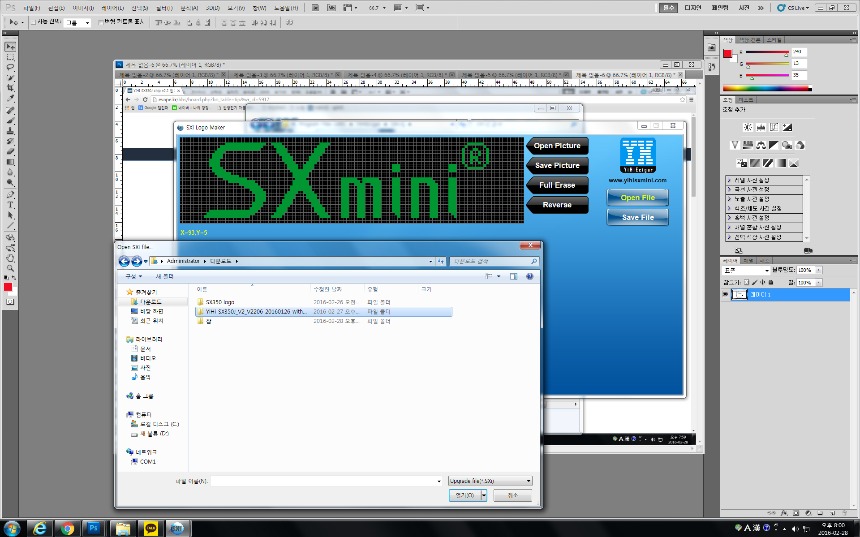The height and width of the screenshot is (537, 860).
Task: Add a Levels adjustment
Action: tap(760, 127)
